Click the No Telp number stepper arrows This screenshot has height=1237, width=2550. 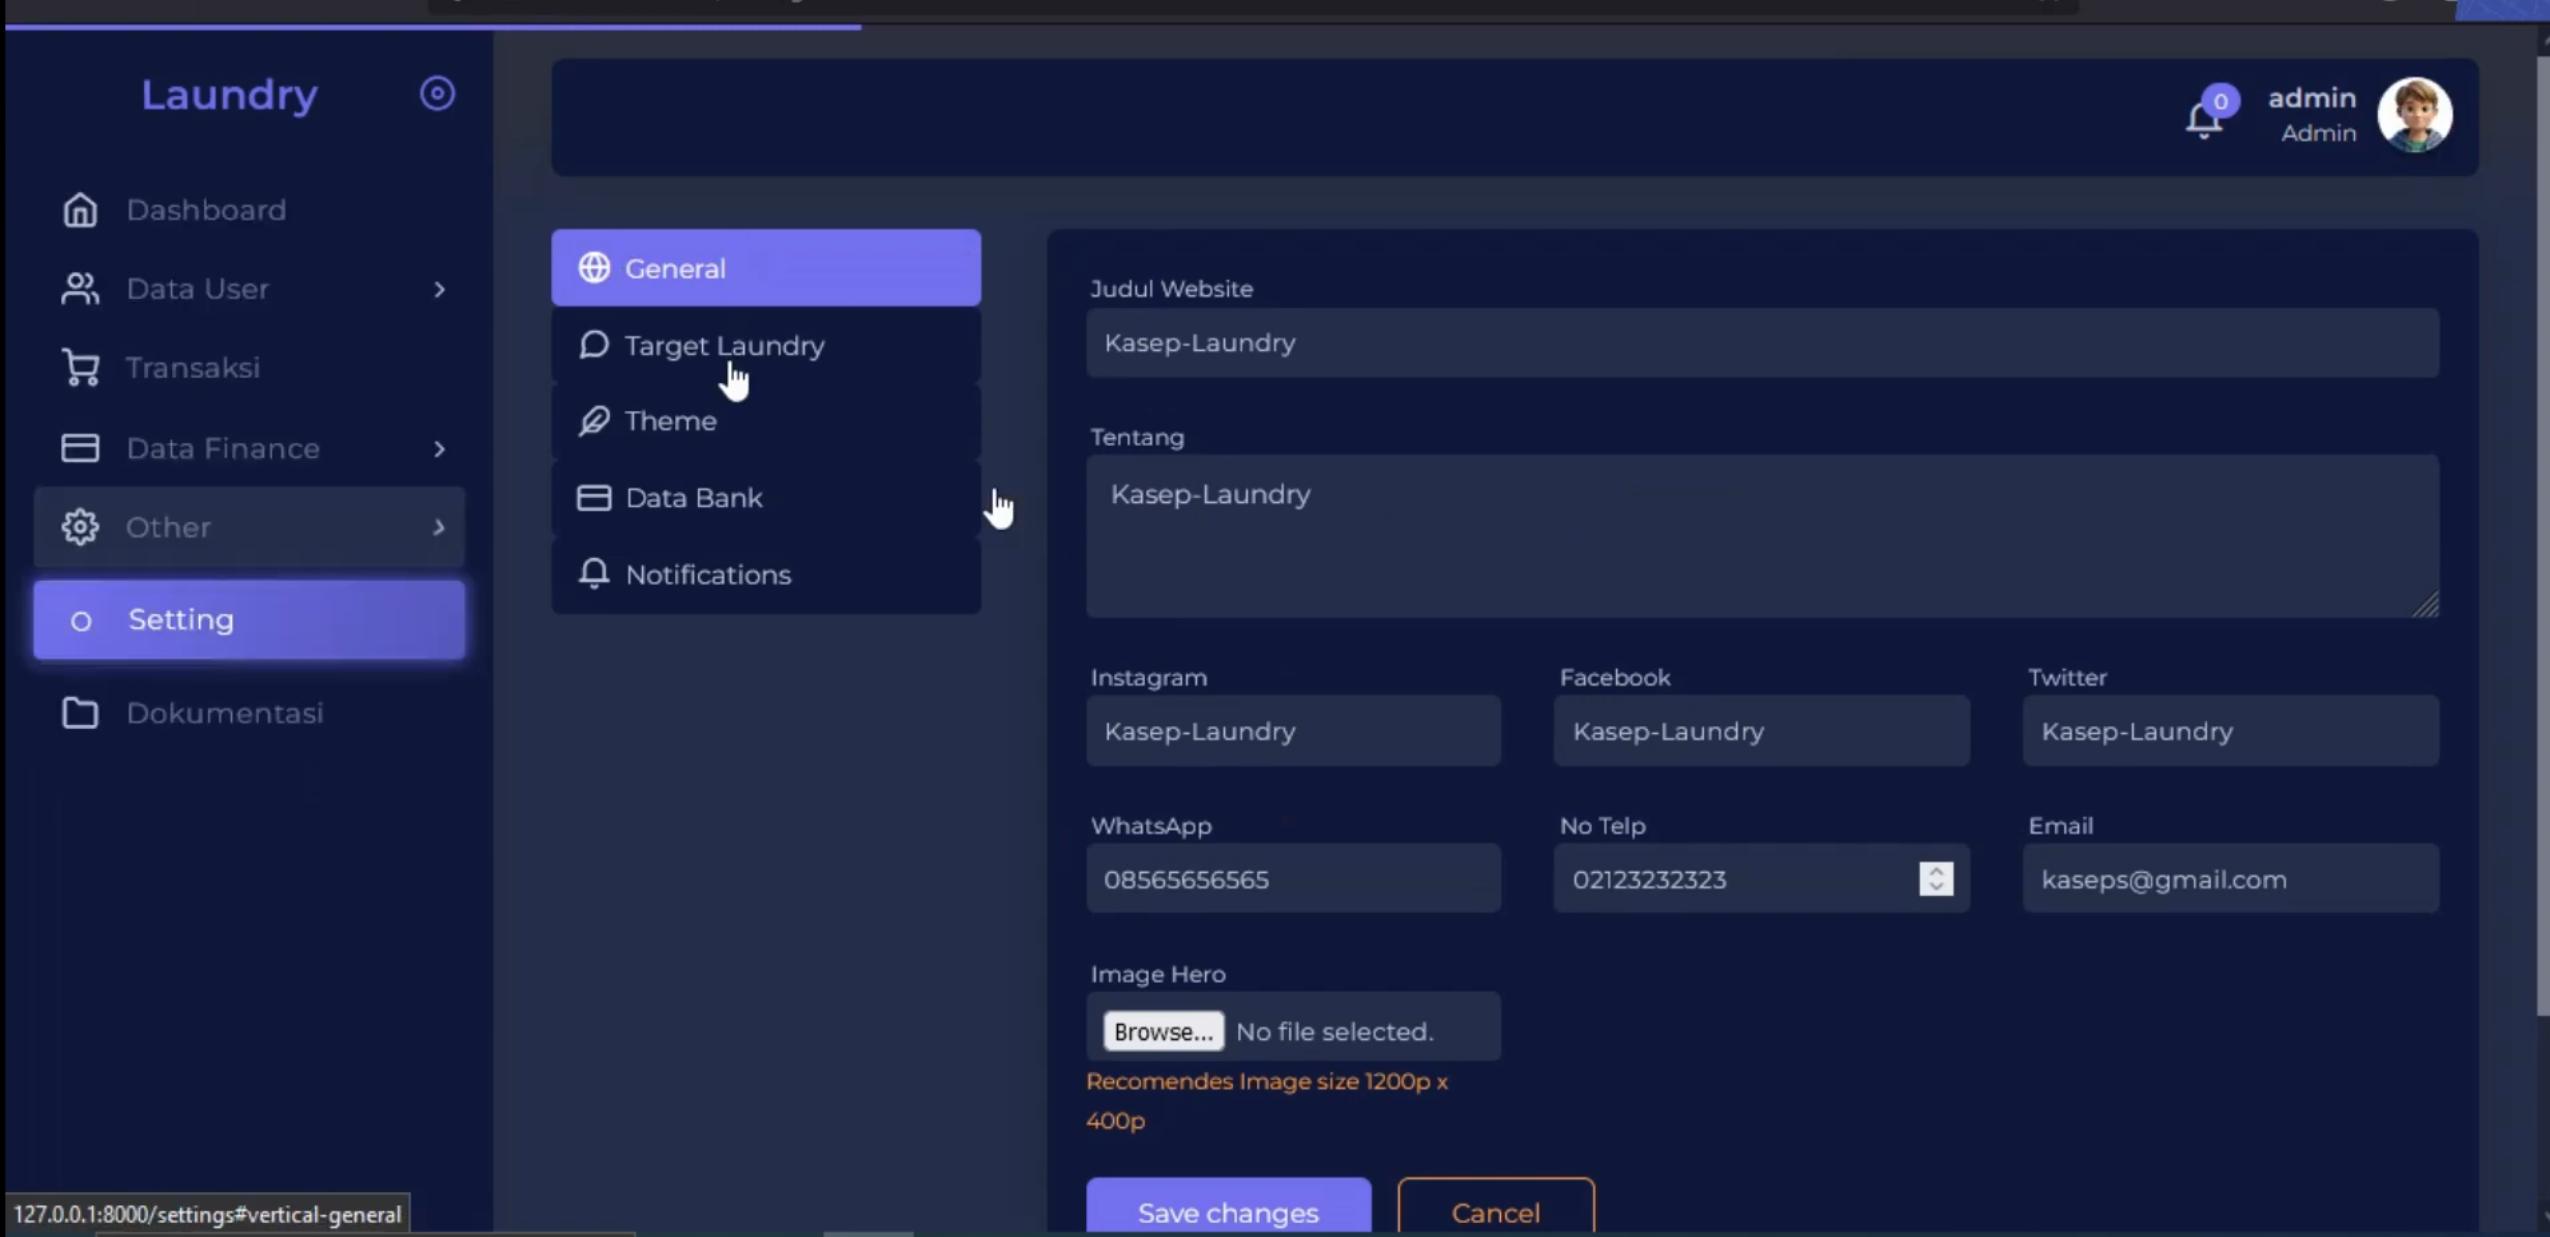click(1936, 879)
